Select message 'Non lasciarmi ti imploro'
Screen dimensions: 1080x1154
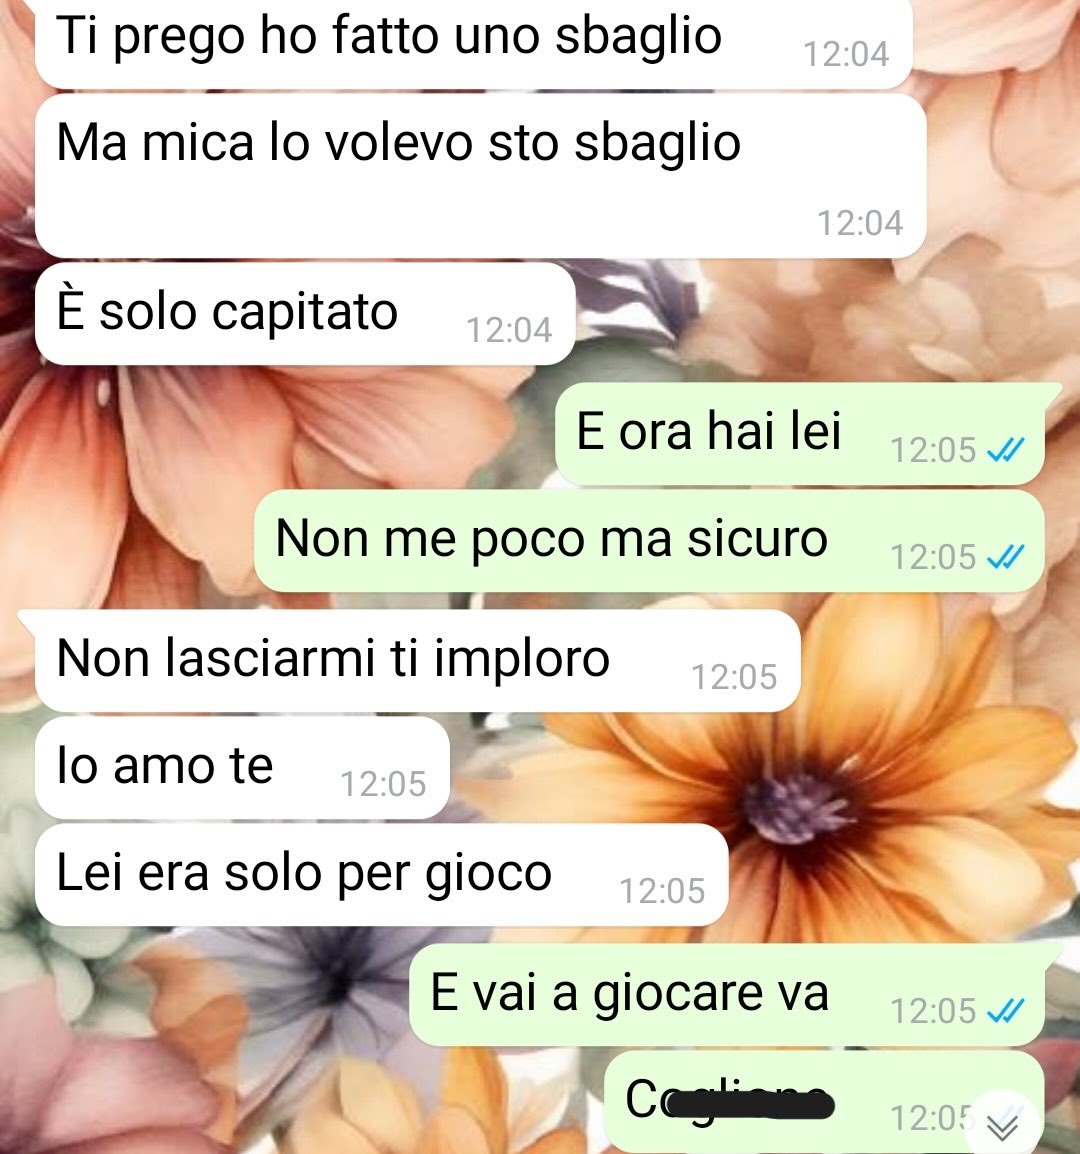(x=417, y=660)
